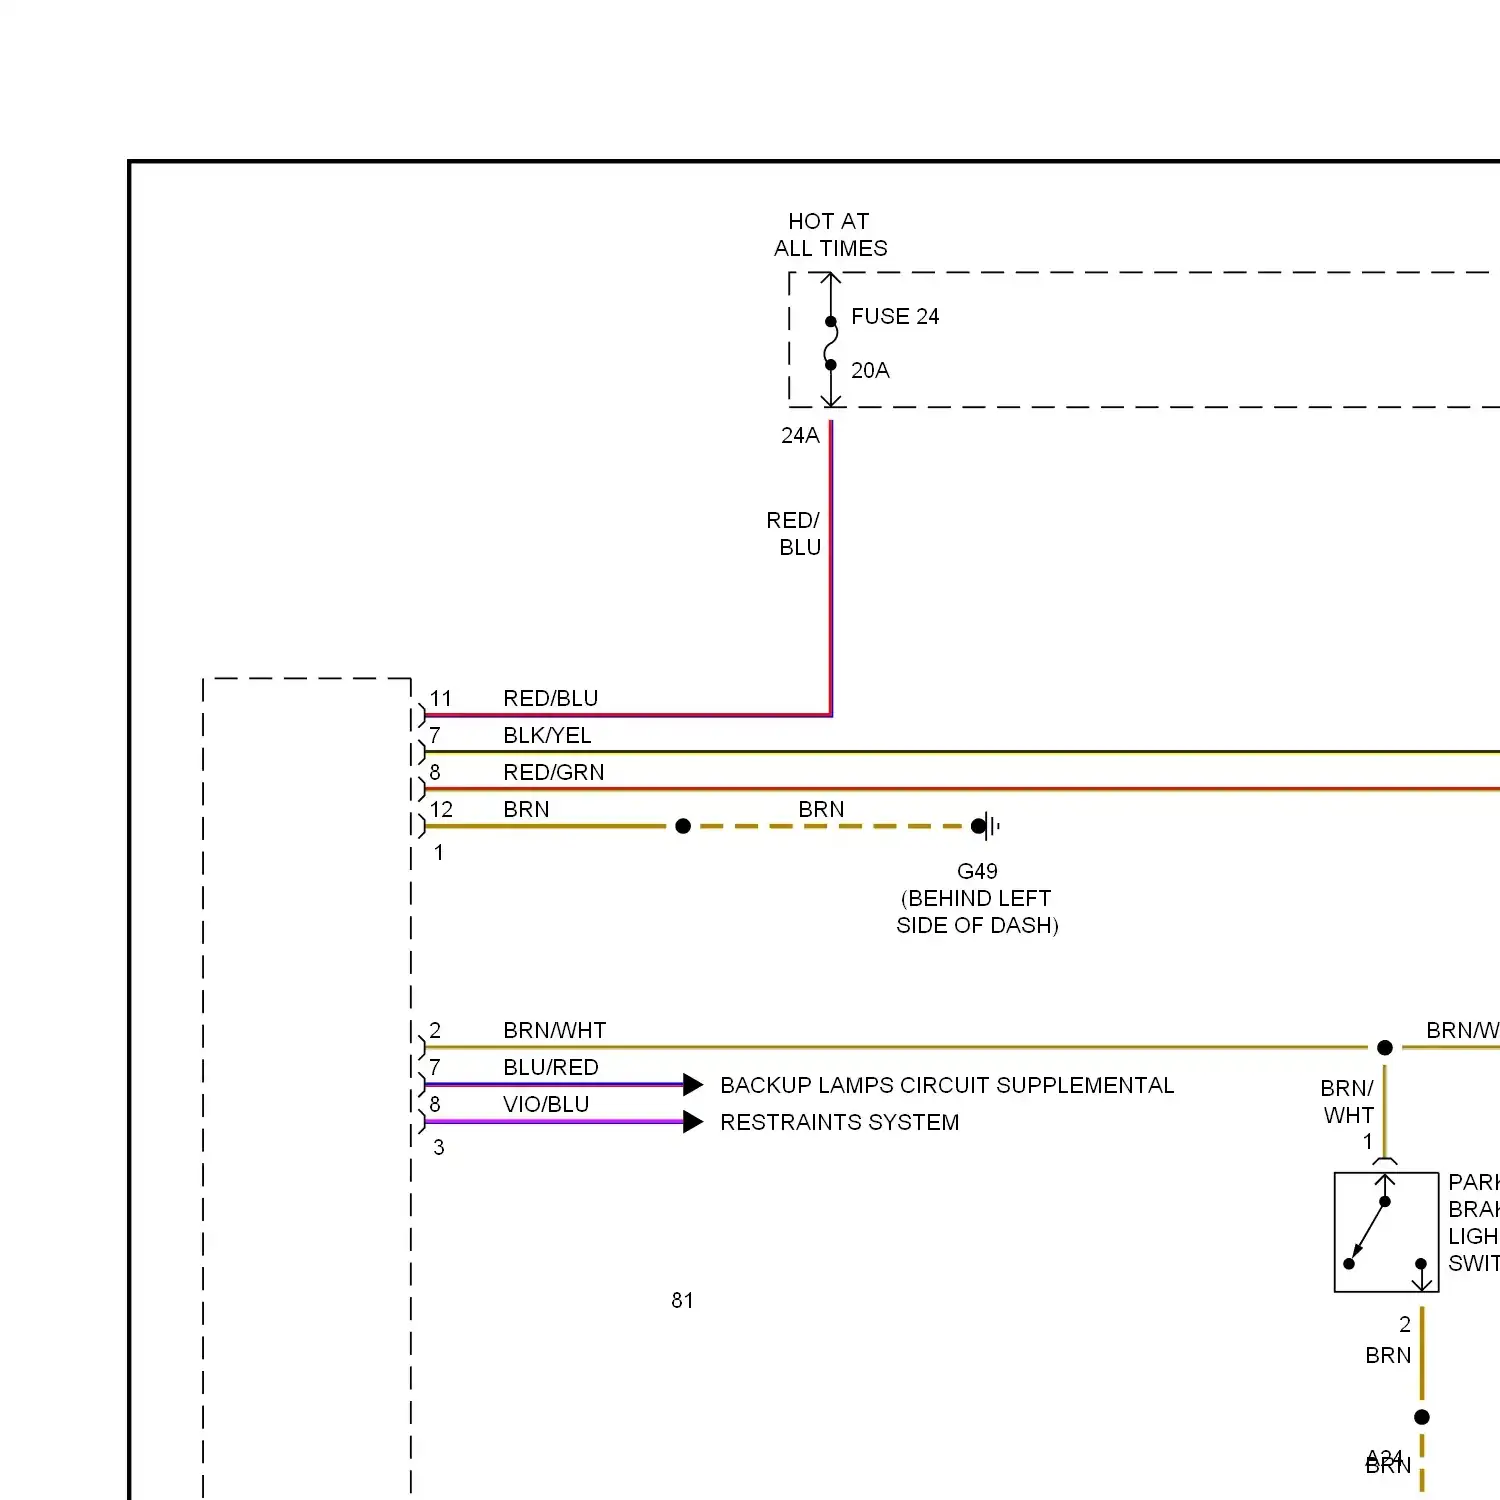Click the BEHIND LEFT SIDE OF DASH note
Image resolution: width=1500 pixels, height=1500 pixels.
click(977, 912)
